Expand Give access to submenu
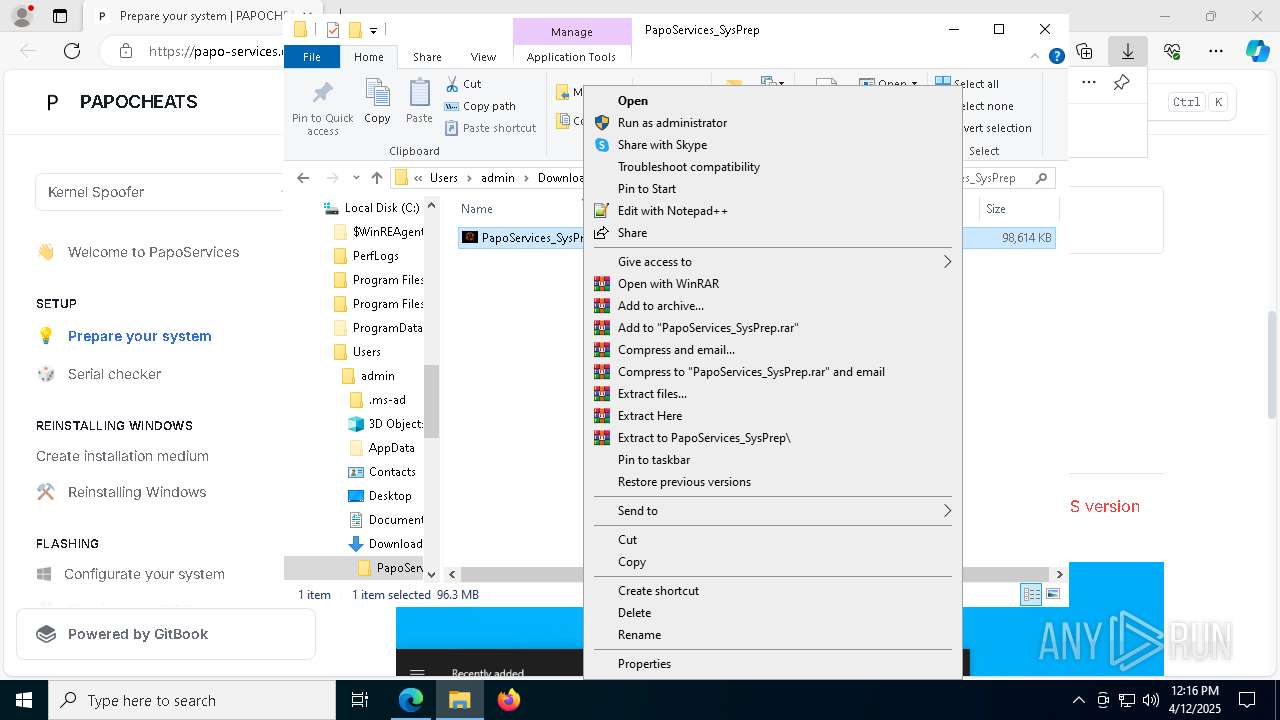Viewport: 1280px width, 720px height. [772, 262]
